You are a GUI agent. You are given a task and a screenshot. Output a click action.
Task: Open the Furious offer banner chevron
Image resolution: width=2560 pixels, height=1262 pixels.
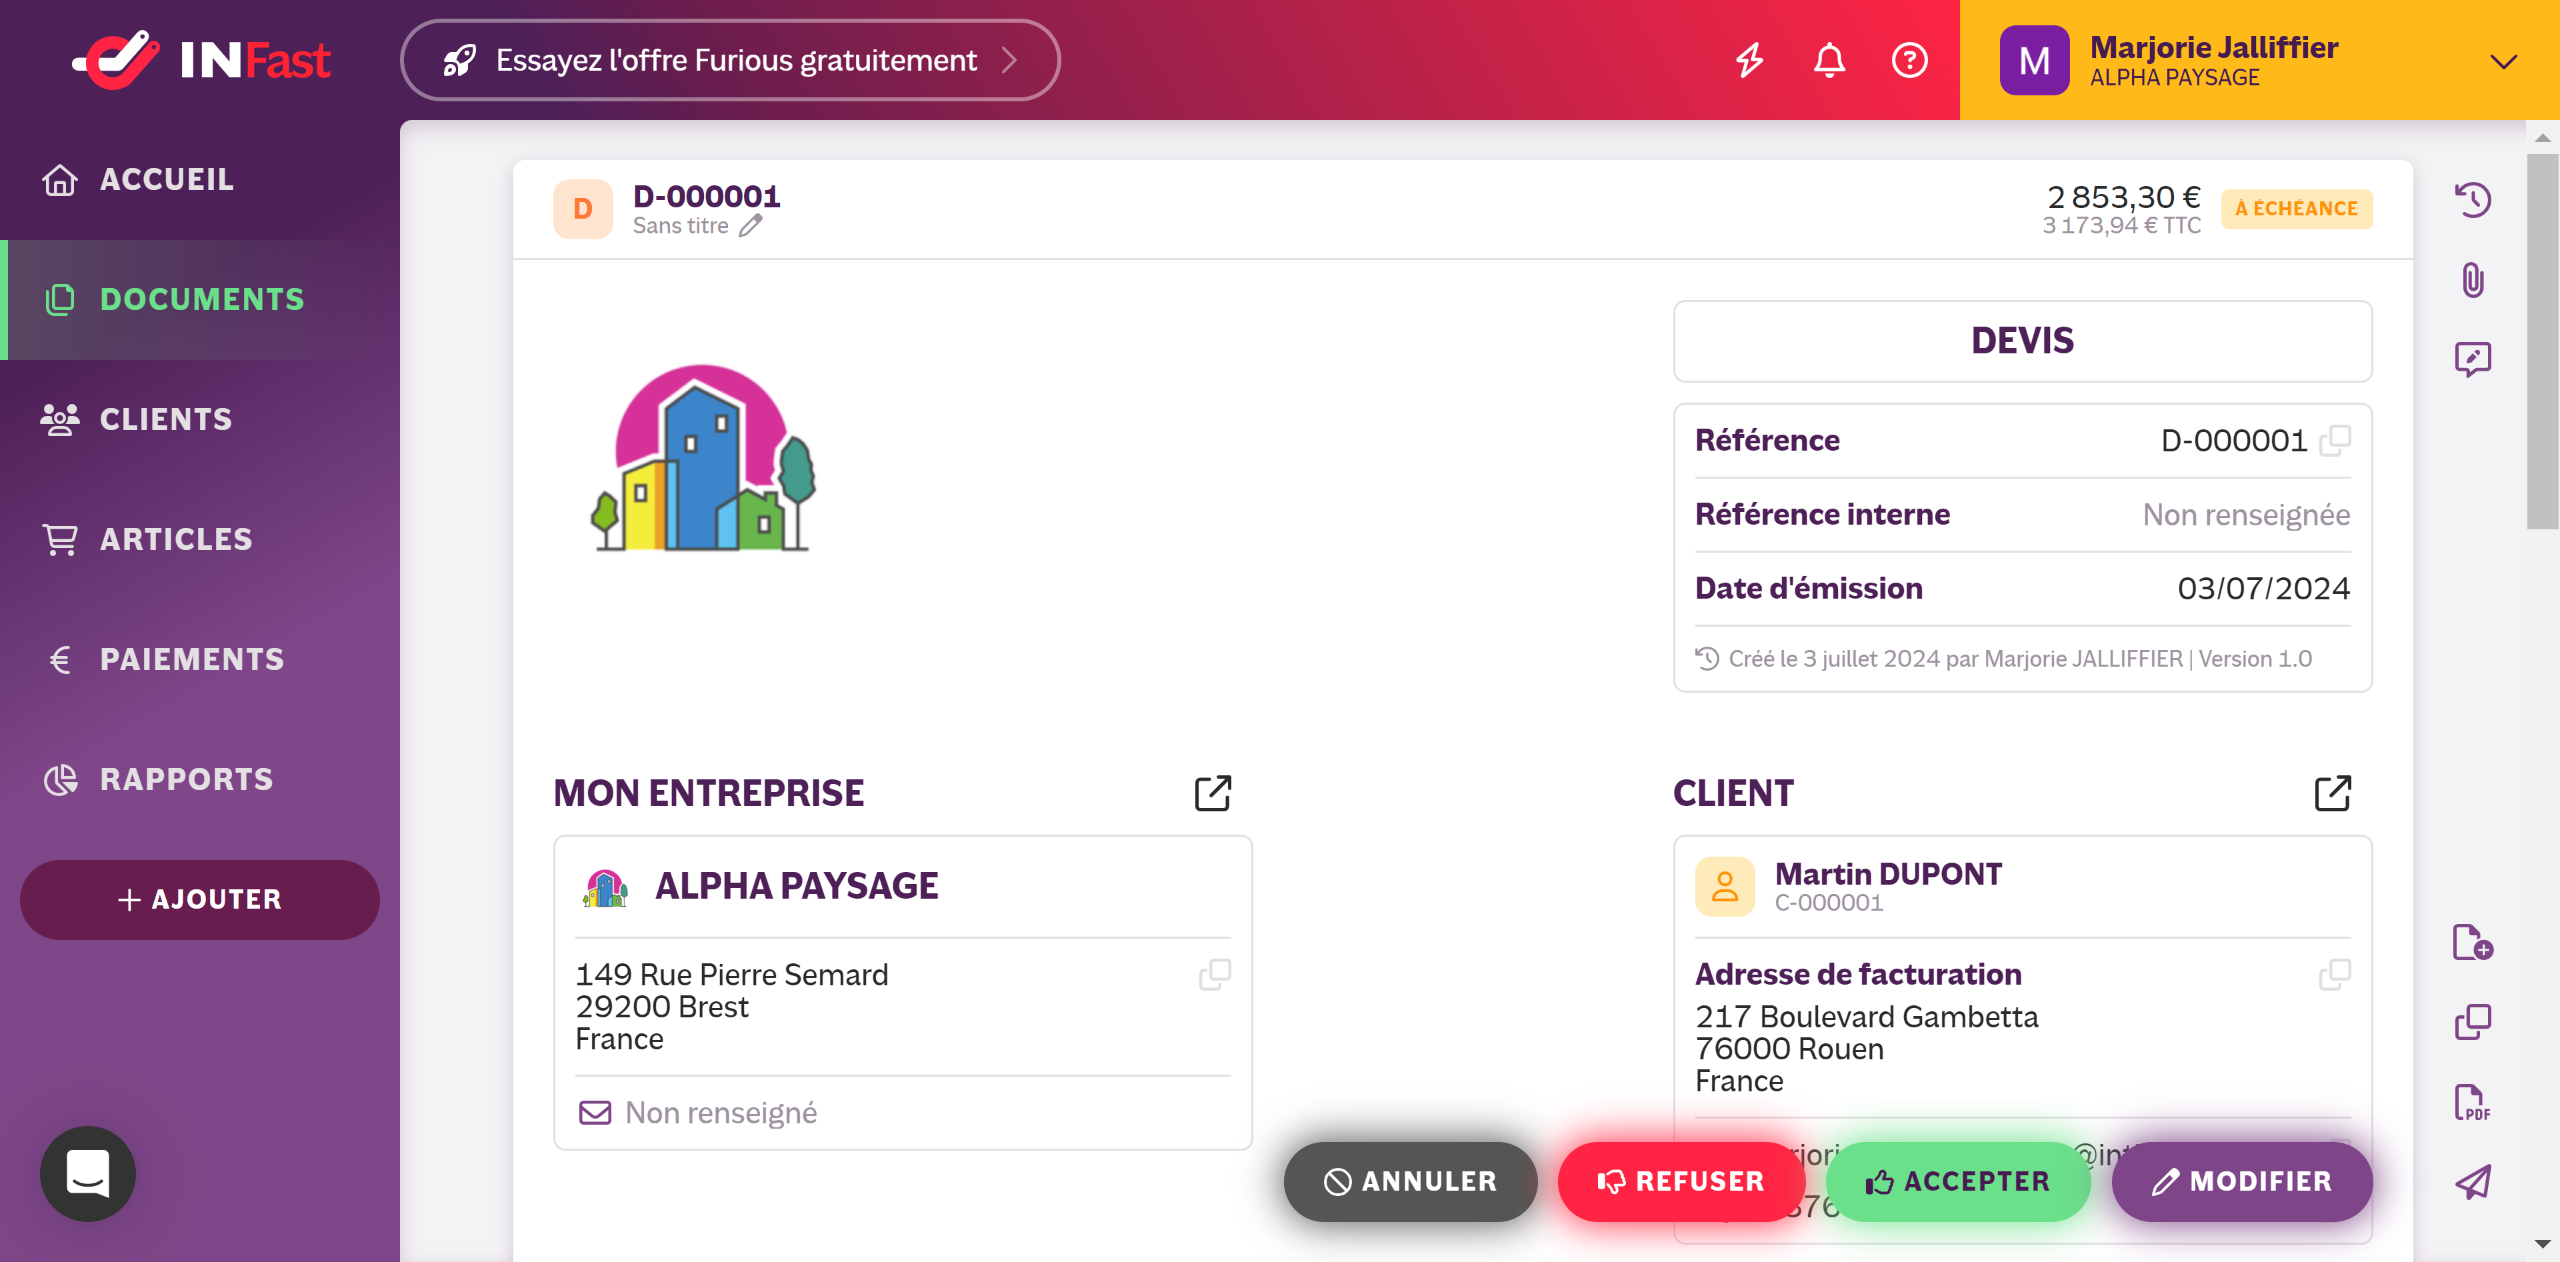click(x=1010, y=60)
